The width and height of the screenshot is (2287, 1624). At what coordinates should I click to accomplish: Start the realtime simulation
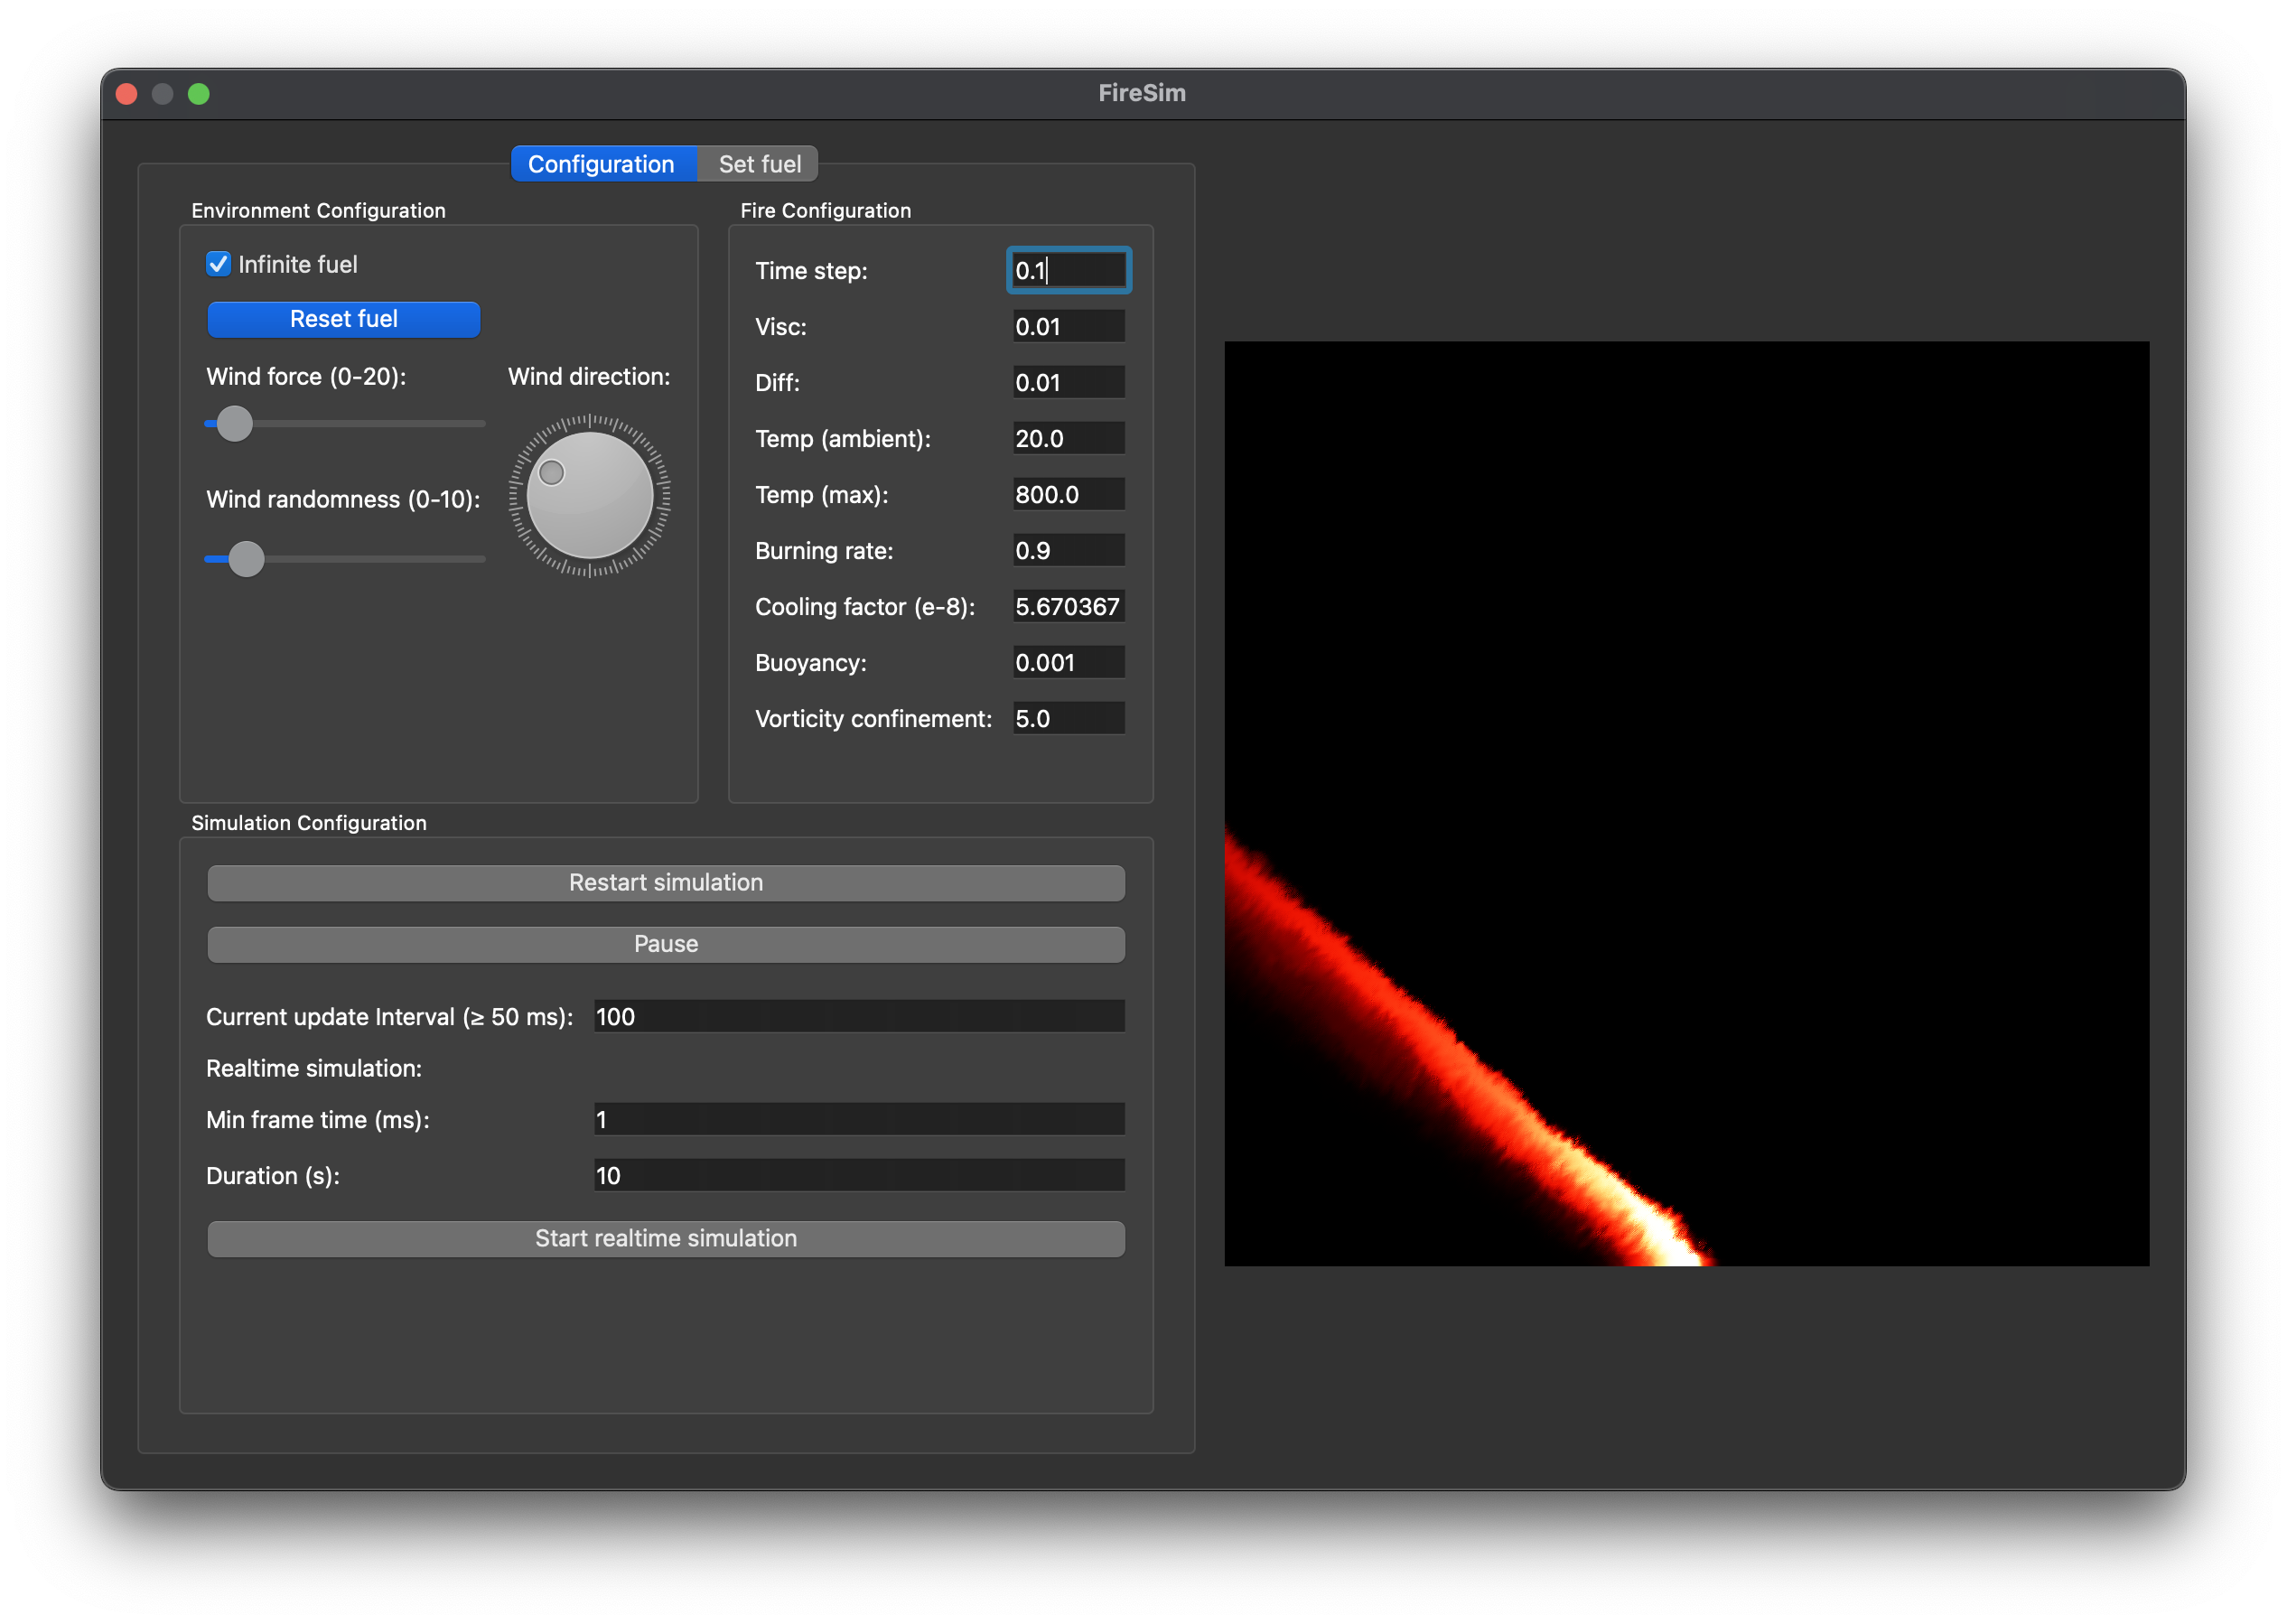pyautogui.click(x=665, y=1238)
